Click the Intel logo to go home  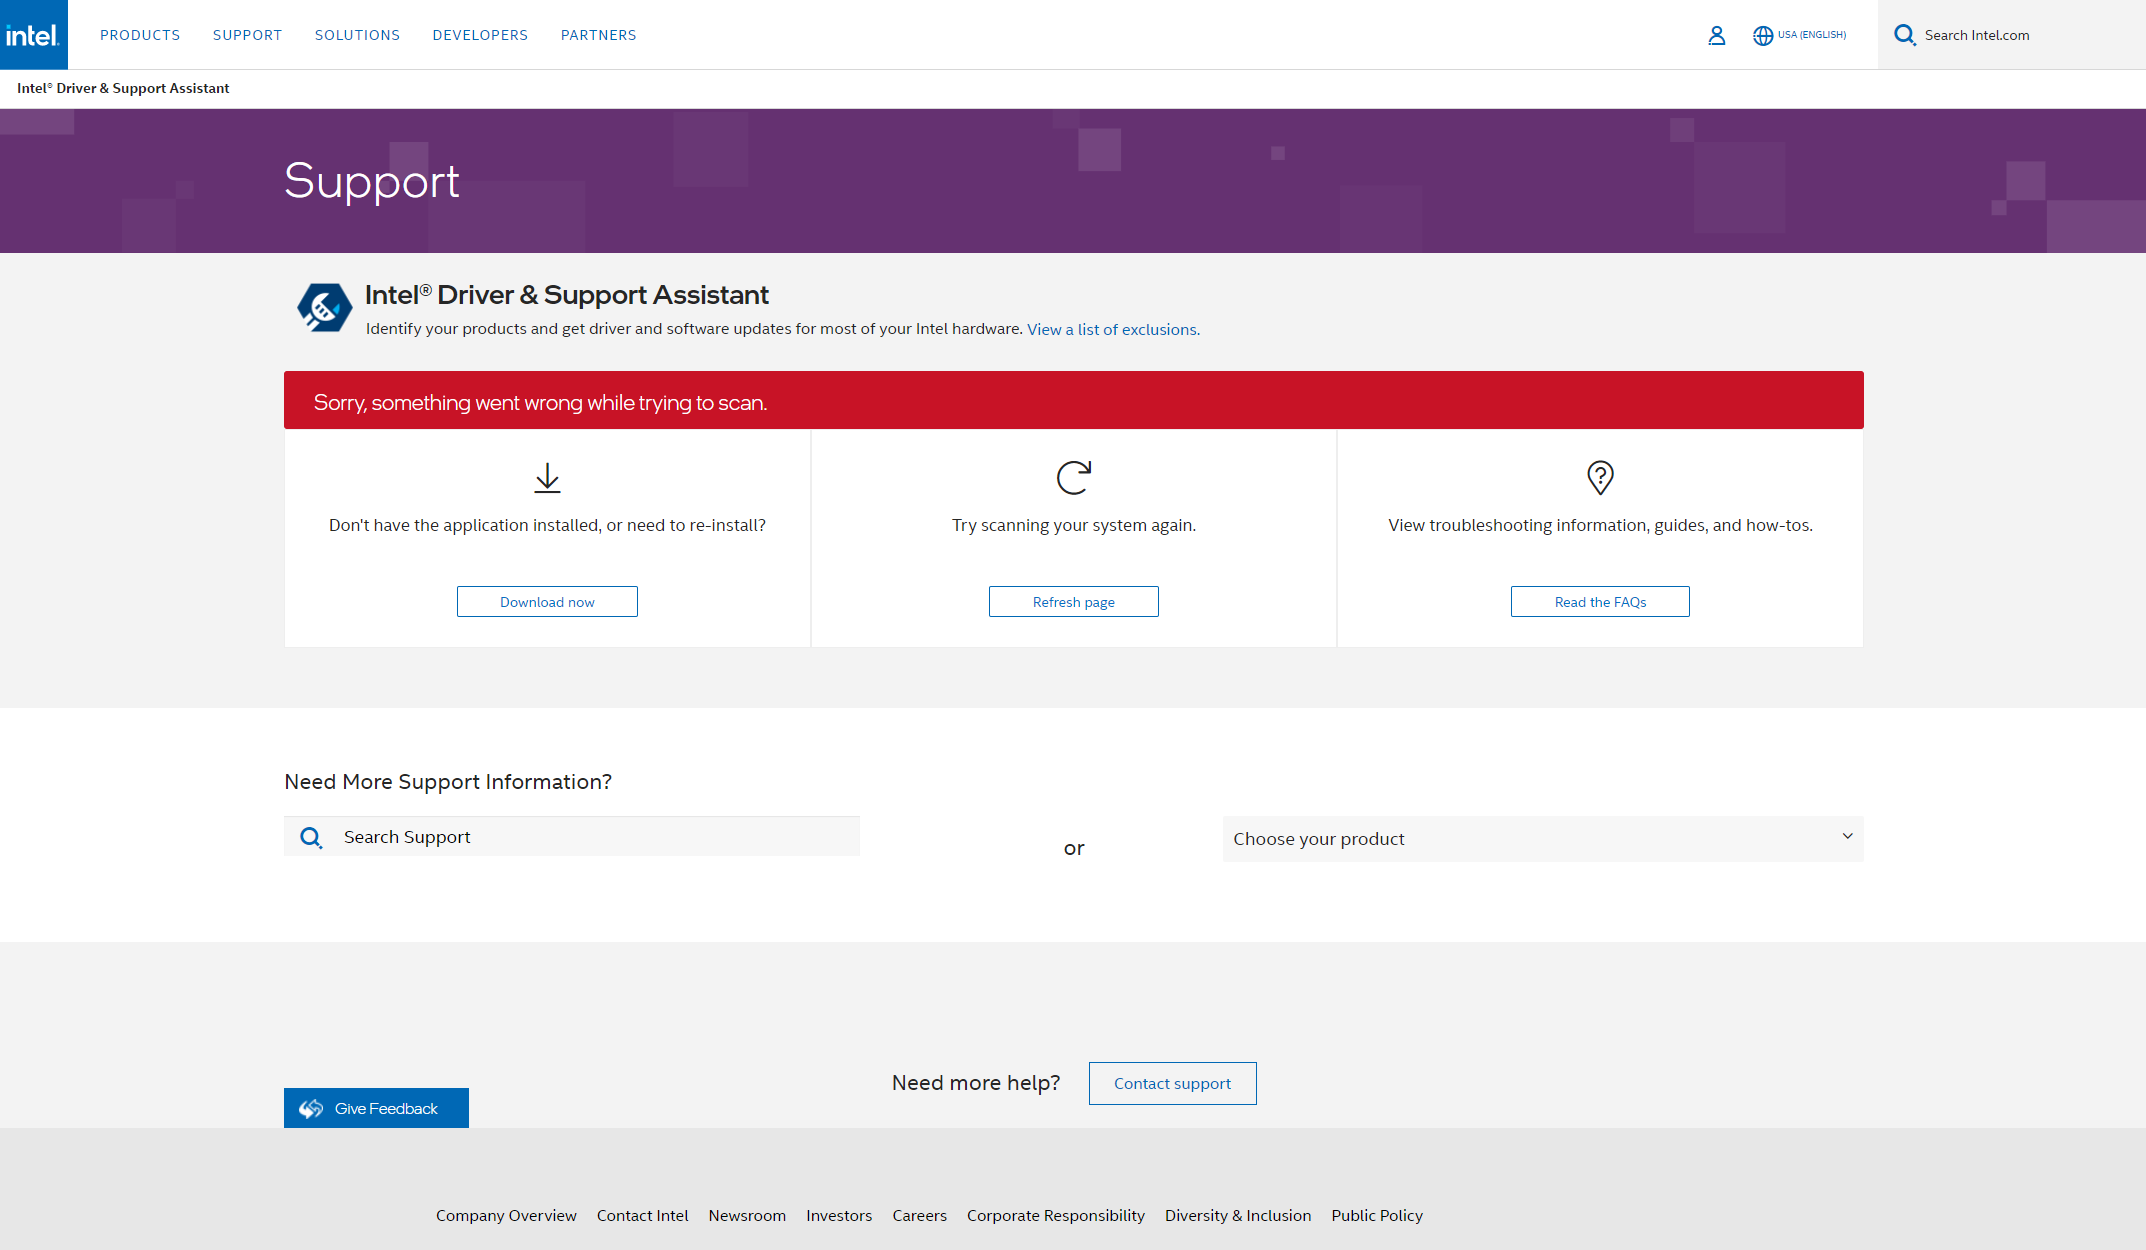click(33, 34)
